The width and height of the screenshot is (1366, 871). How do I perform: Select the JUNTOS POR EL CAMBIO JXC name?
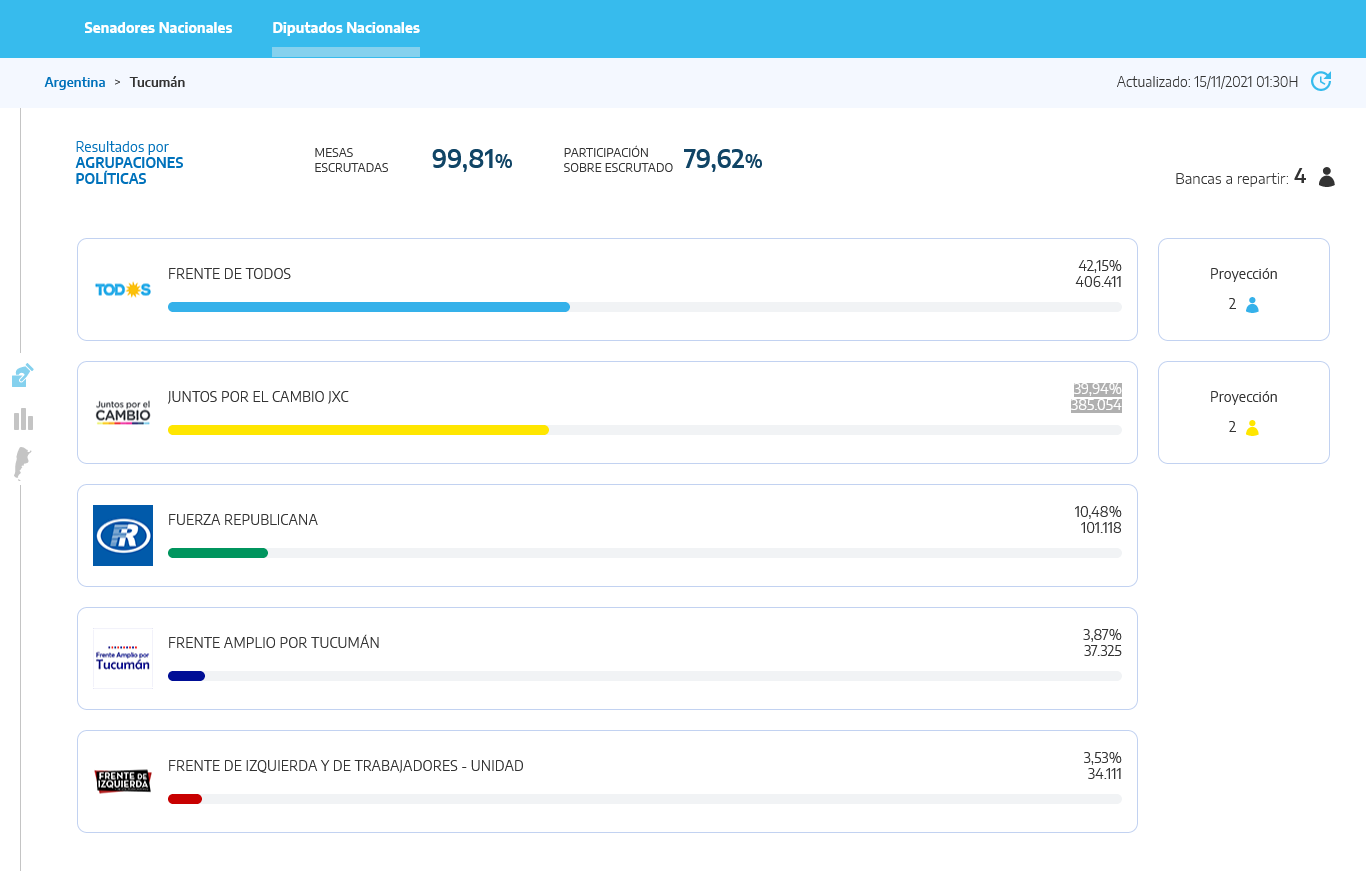pyautogui.click(x=258, y=397)
